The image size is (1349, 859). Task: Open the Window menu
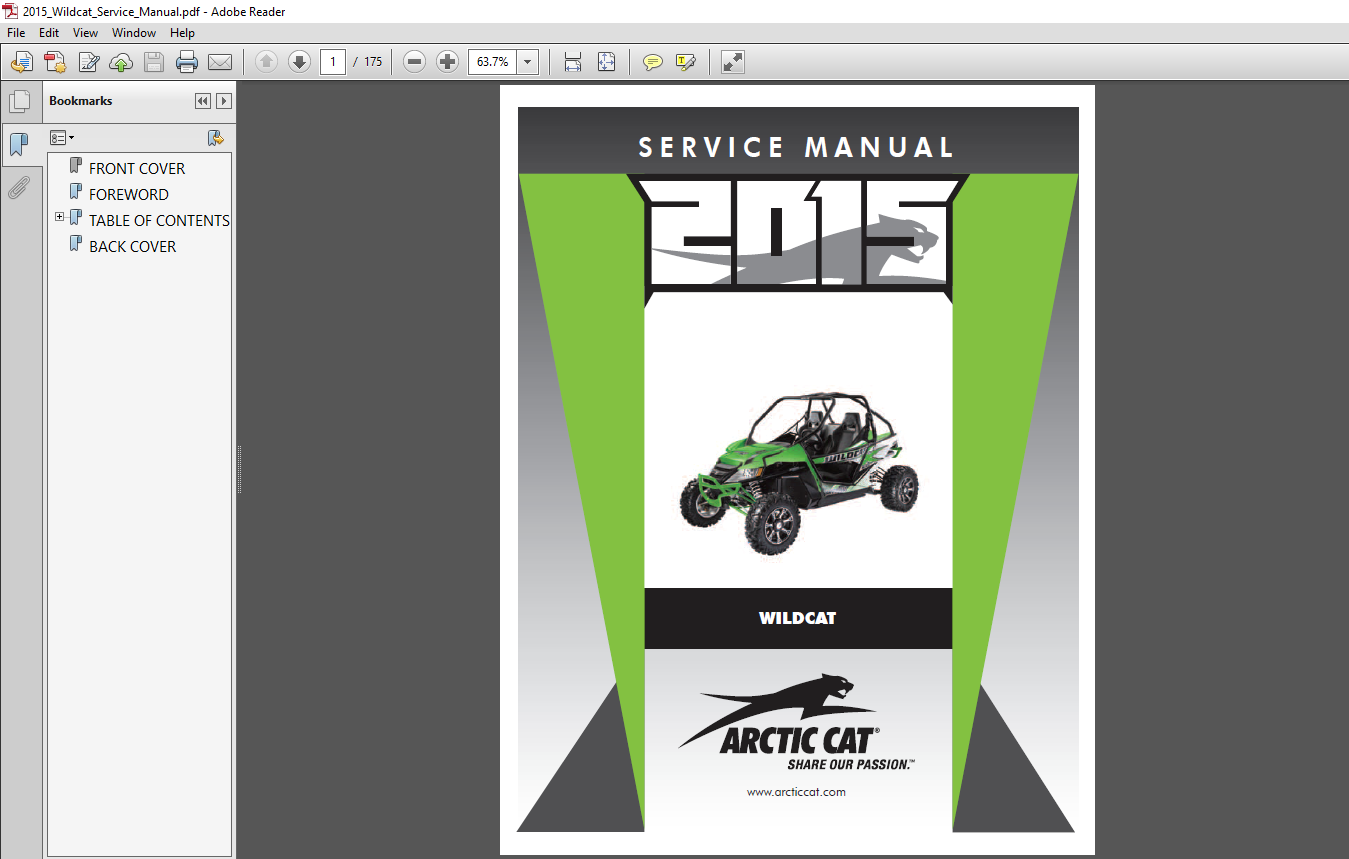coord(134,33)
